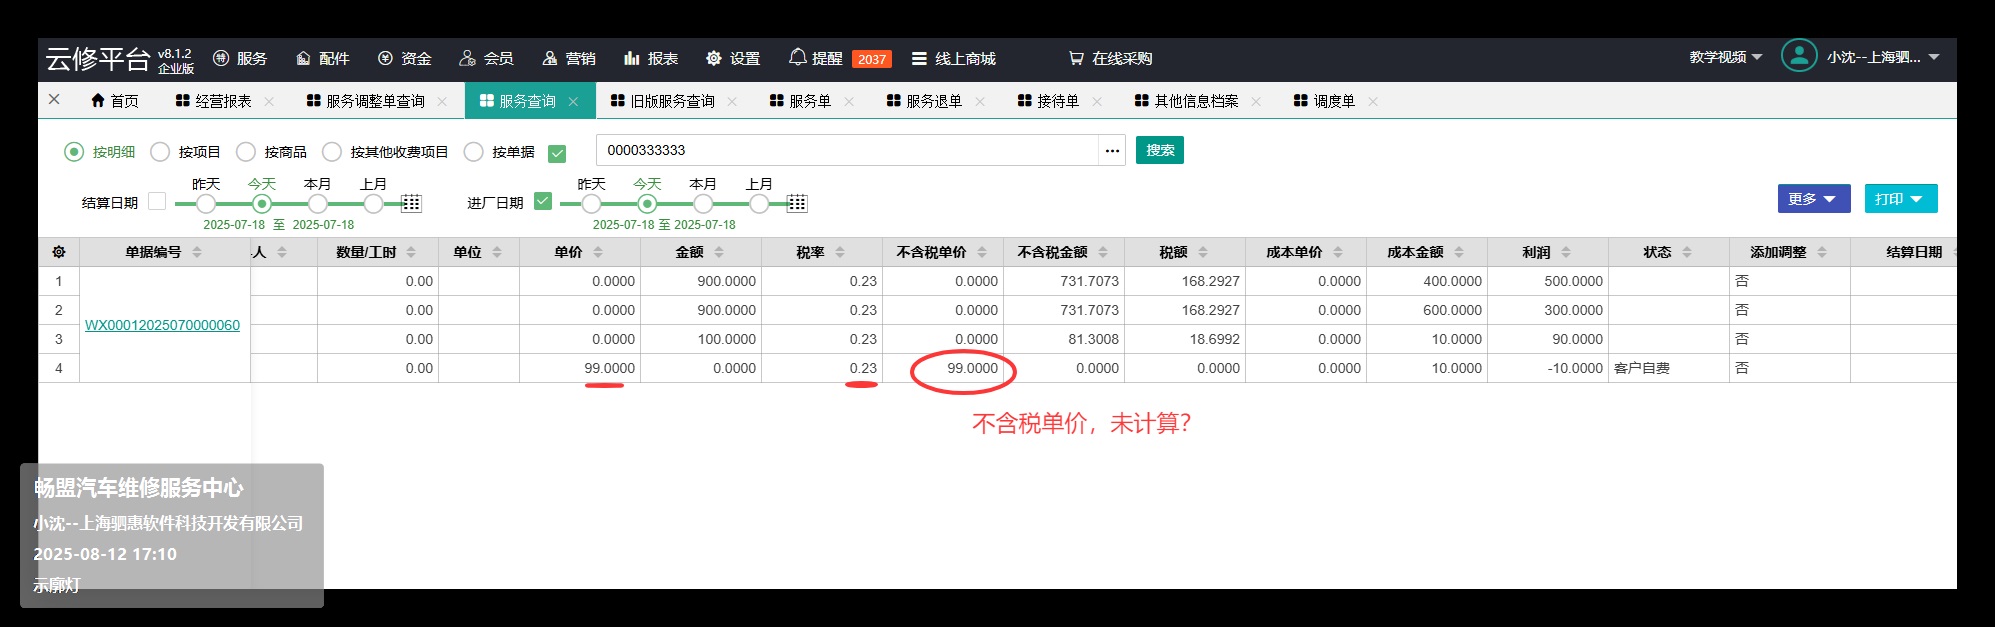Click the user avatar icon

point(1798,56)
